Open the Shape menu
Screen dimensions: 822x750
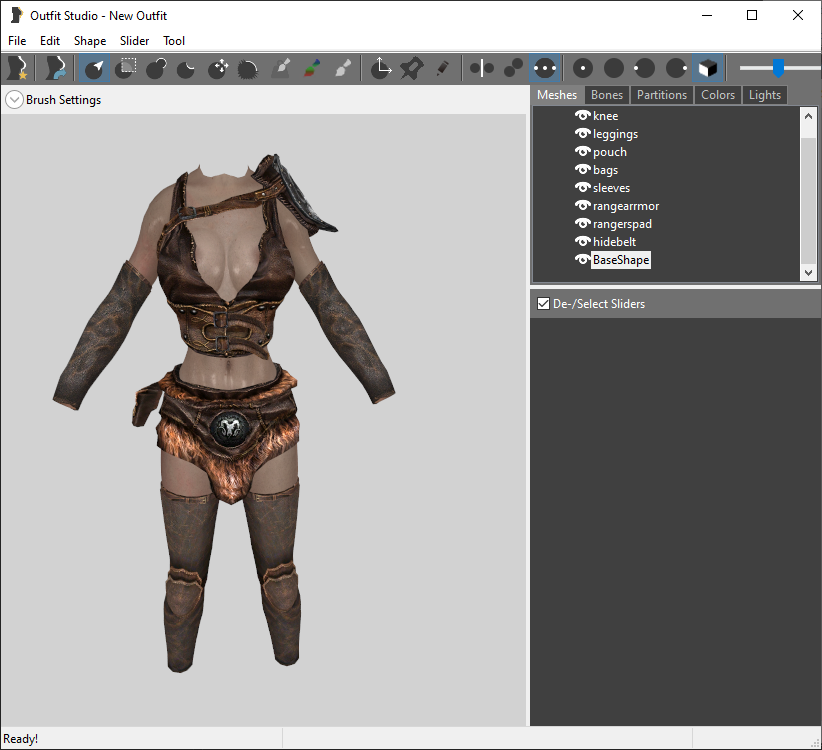click(90, 41)
